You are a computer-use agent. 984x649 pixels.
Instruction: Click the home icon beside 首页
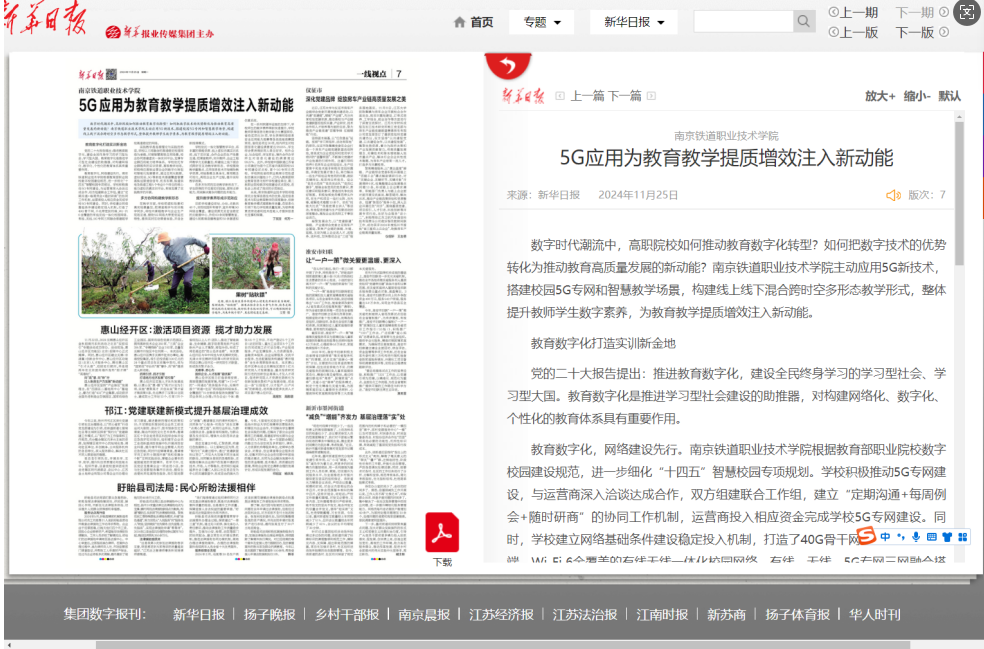coord(460,22)
